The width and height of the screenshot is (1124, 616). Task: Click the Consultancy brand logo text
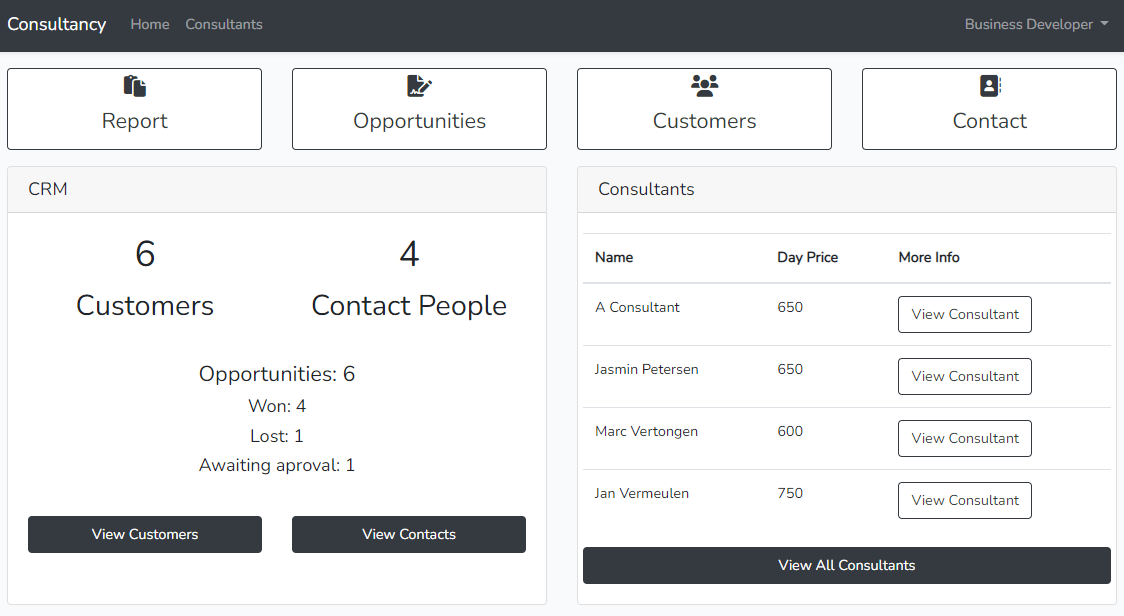57,24
